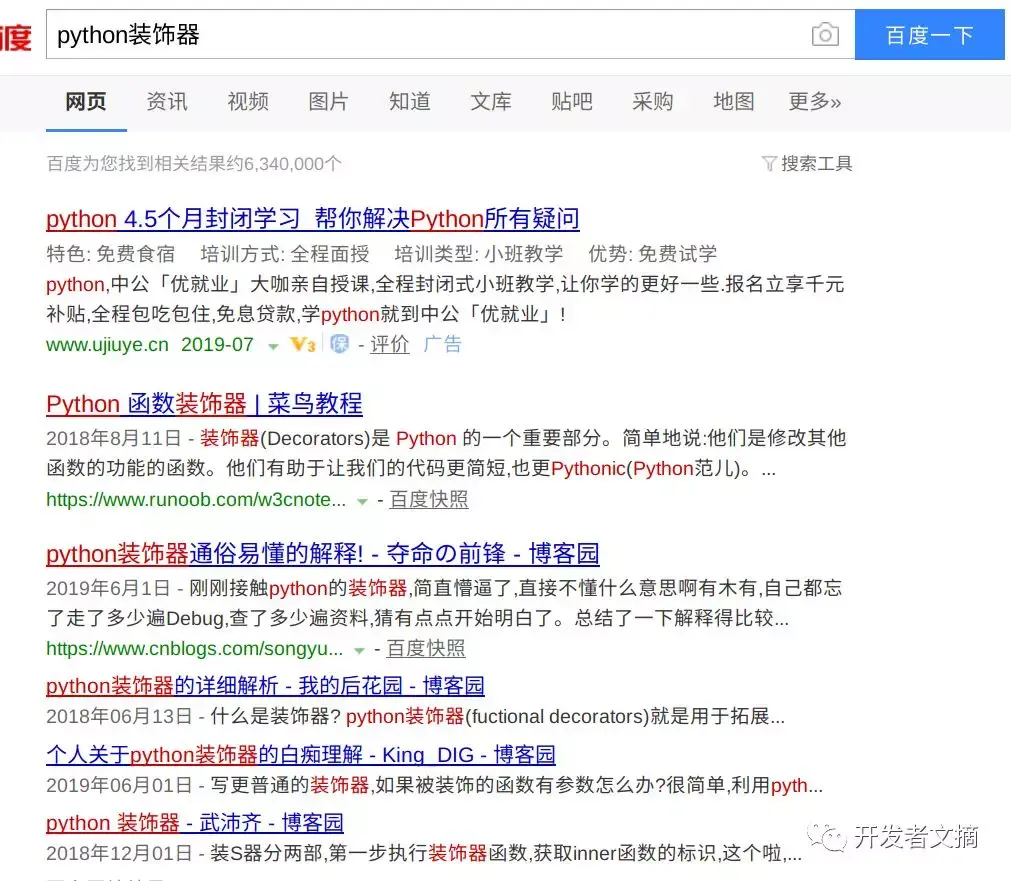Select the 视频 (Video) search category

(x=247, y=102)
